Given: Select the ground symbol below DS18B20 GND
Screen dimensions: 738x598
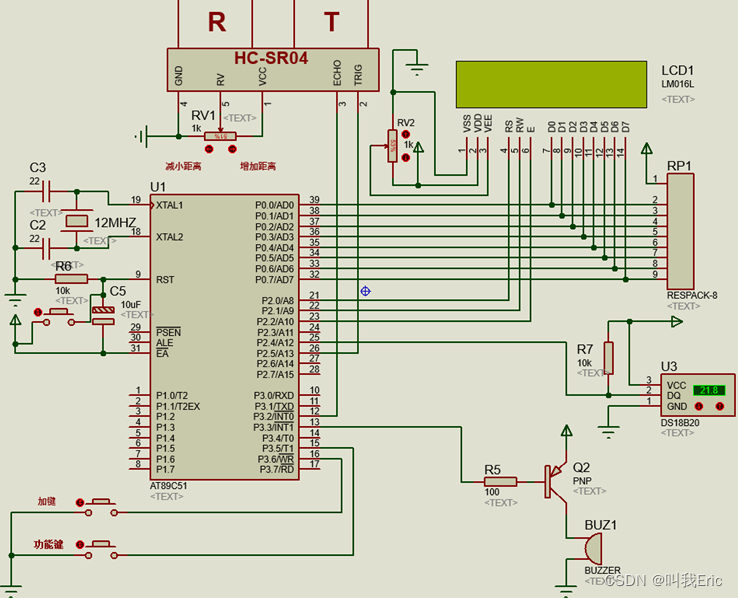Looking at the screenshot, I should coord(609,431).
